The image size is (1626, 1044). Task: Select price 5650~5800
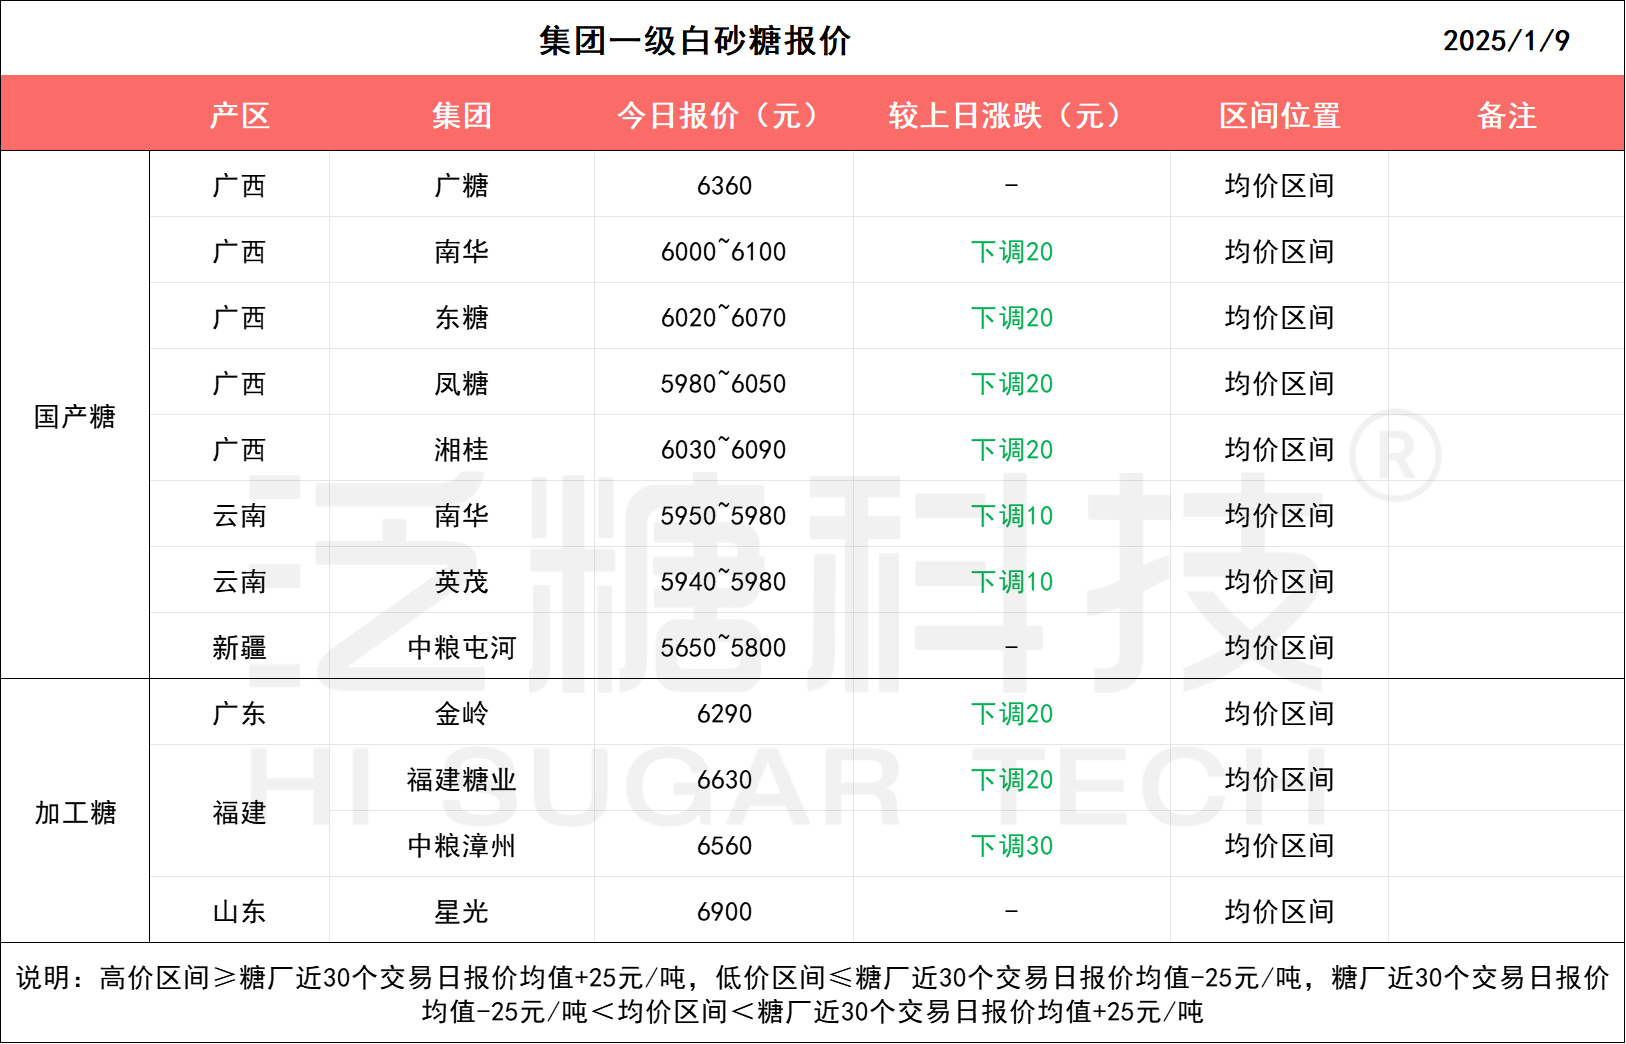coord(724,647)
